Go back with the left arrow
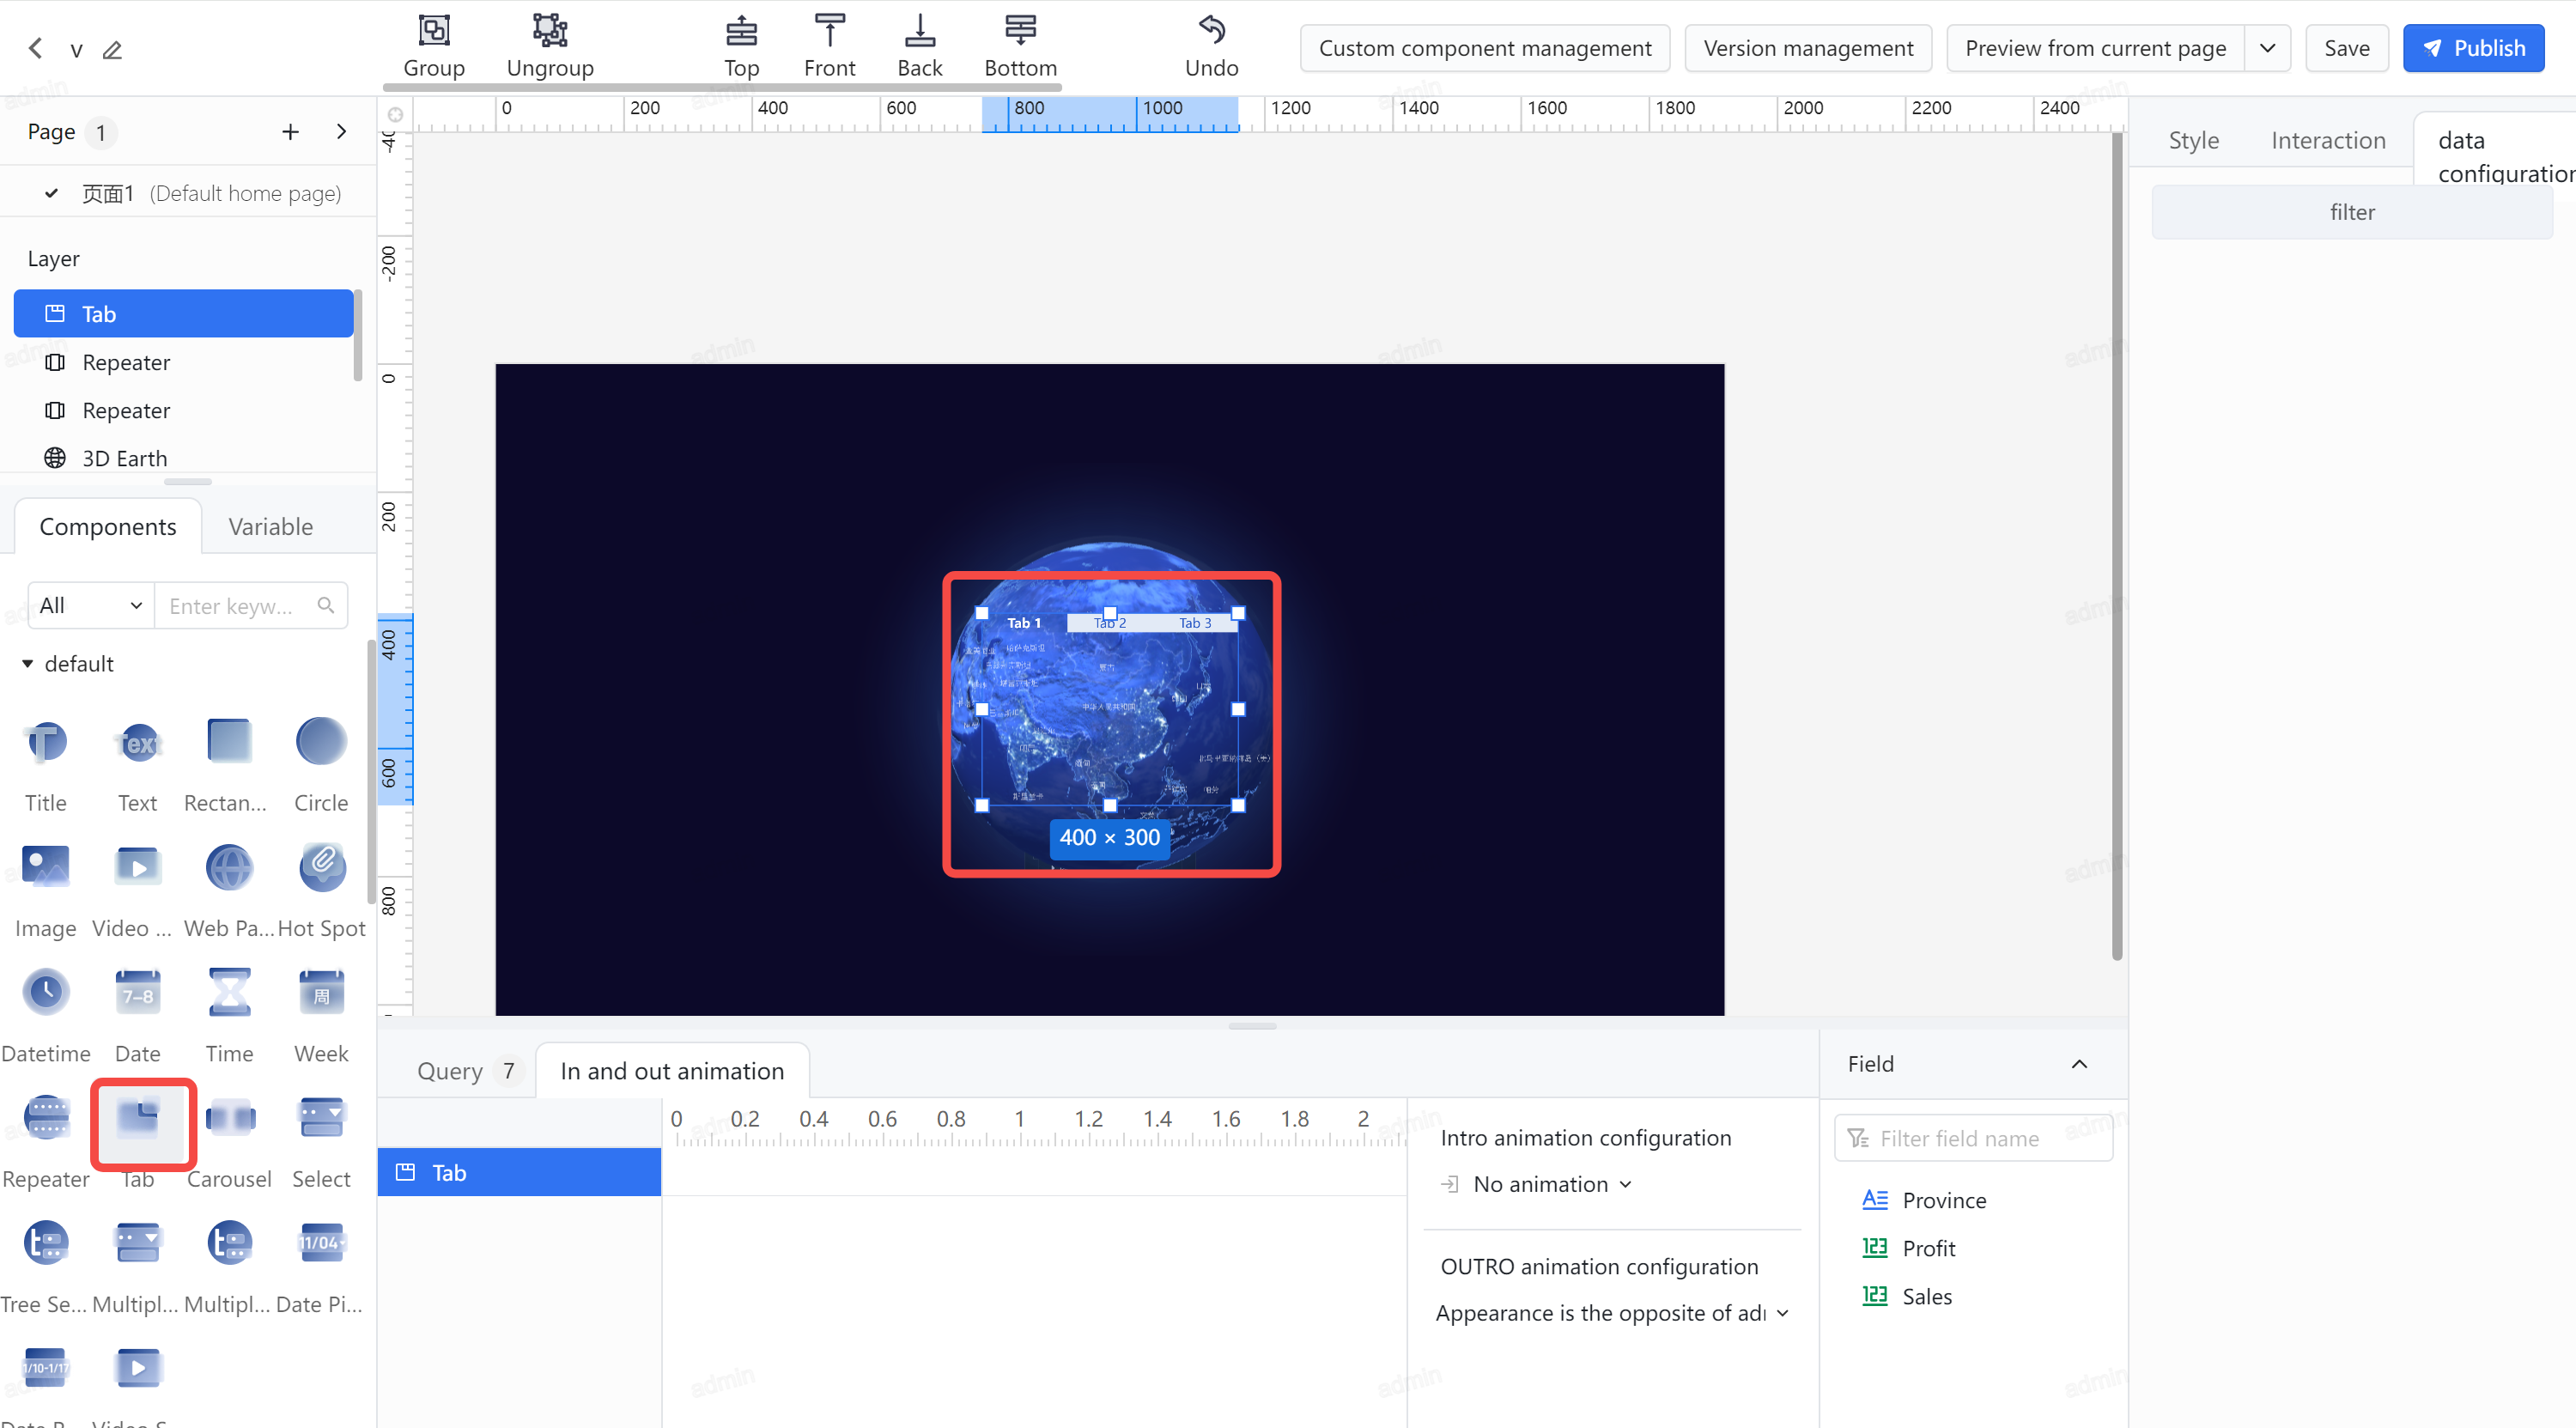 (x=36, y=48)
